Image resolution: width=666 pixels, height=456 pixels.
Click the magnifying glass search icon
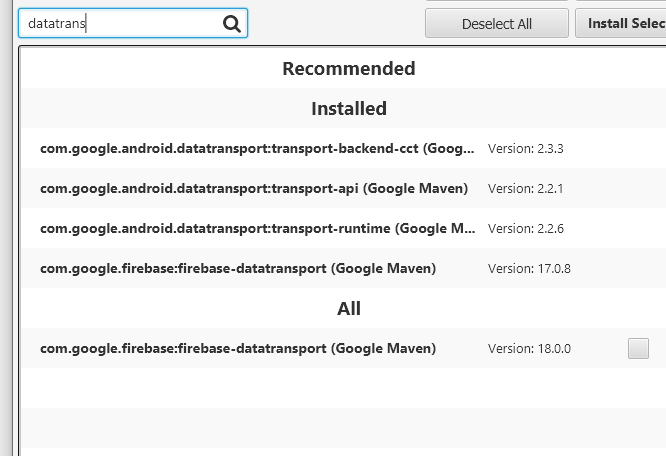232,24
